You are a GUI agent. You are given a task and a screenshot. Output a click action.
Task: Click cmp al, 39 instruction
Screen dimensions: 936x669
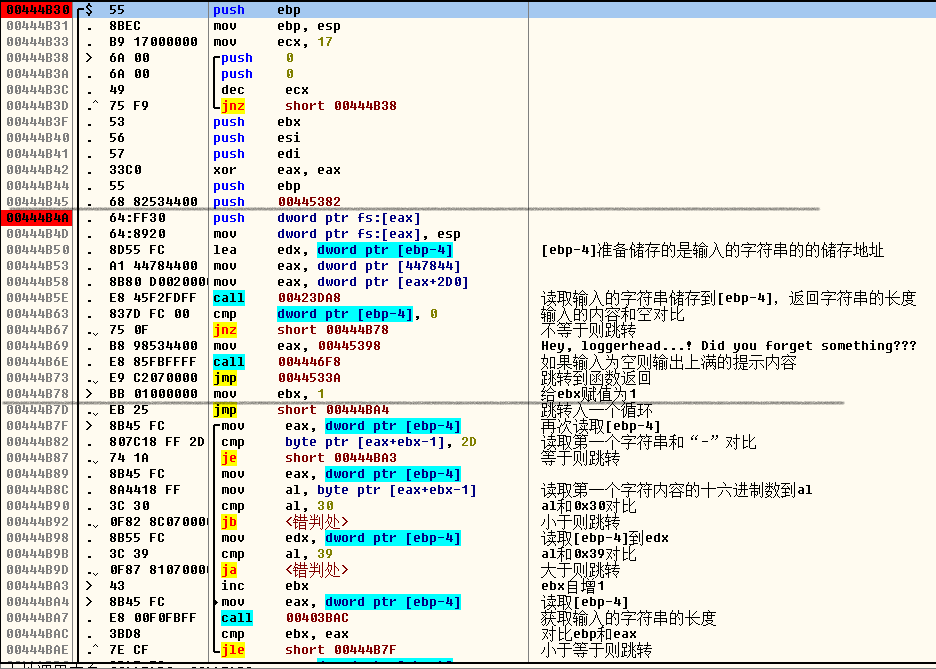[277, 554]
